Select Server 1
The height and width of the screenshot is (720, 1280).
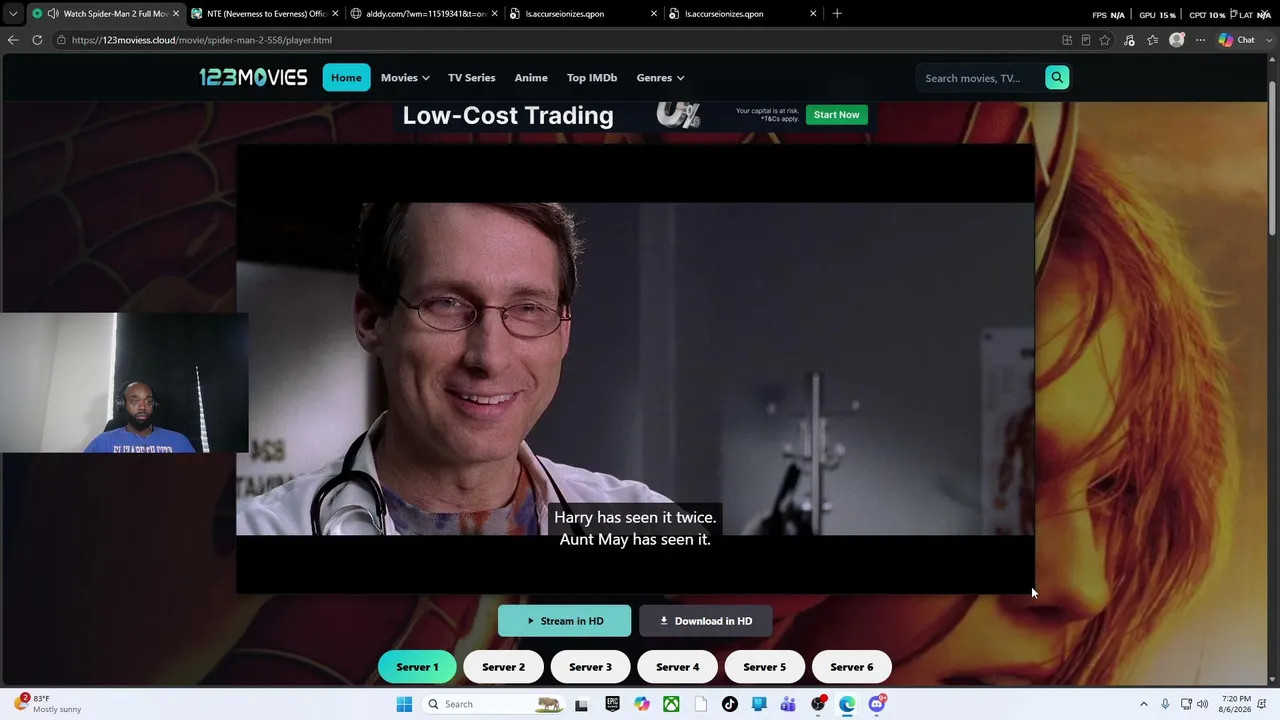pos(417,667)
